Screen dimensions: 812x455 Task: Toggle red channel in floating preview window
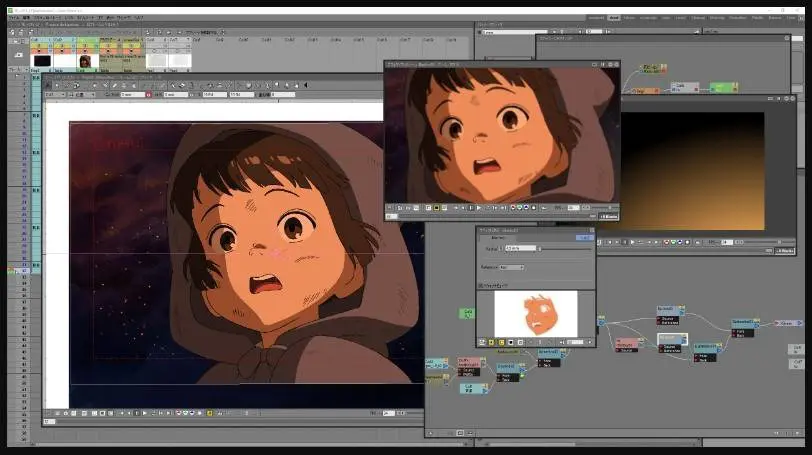pyautogui.click(x=513, y=208)
